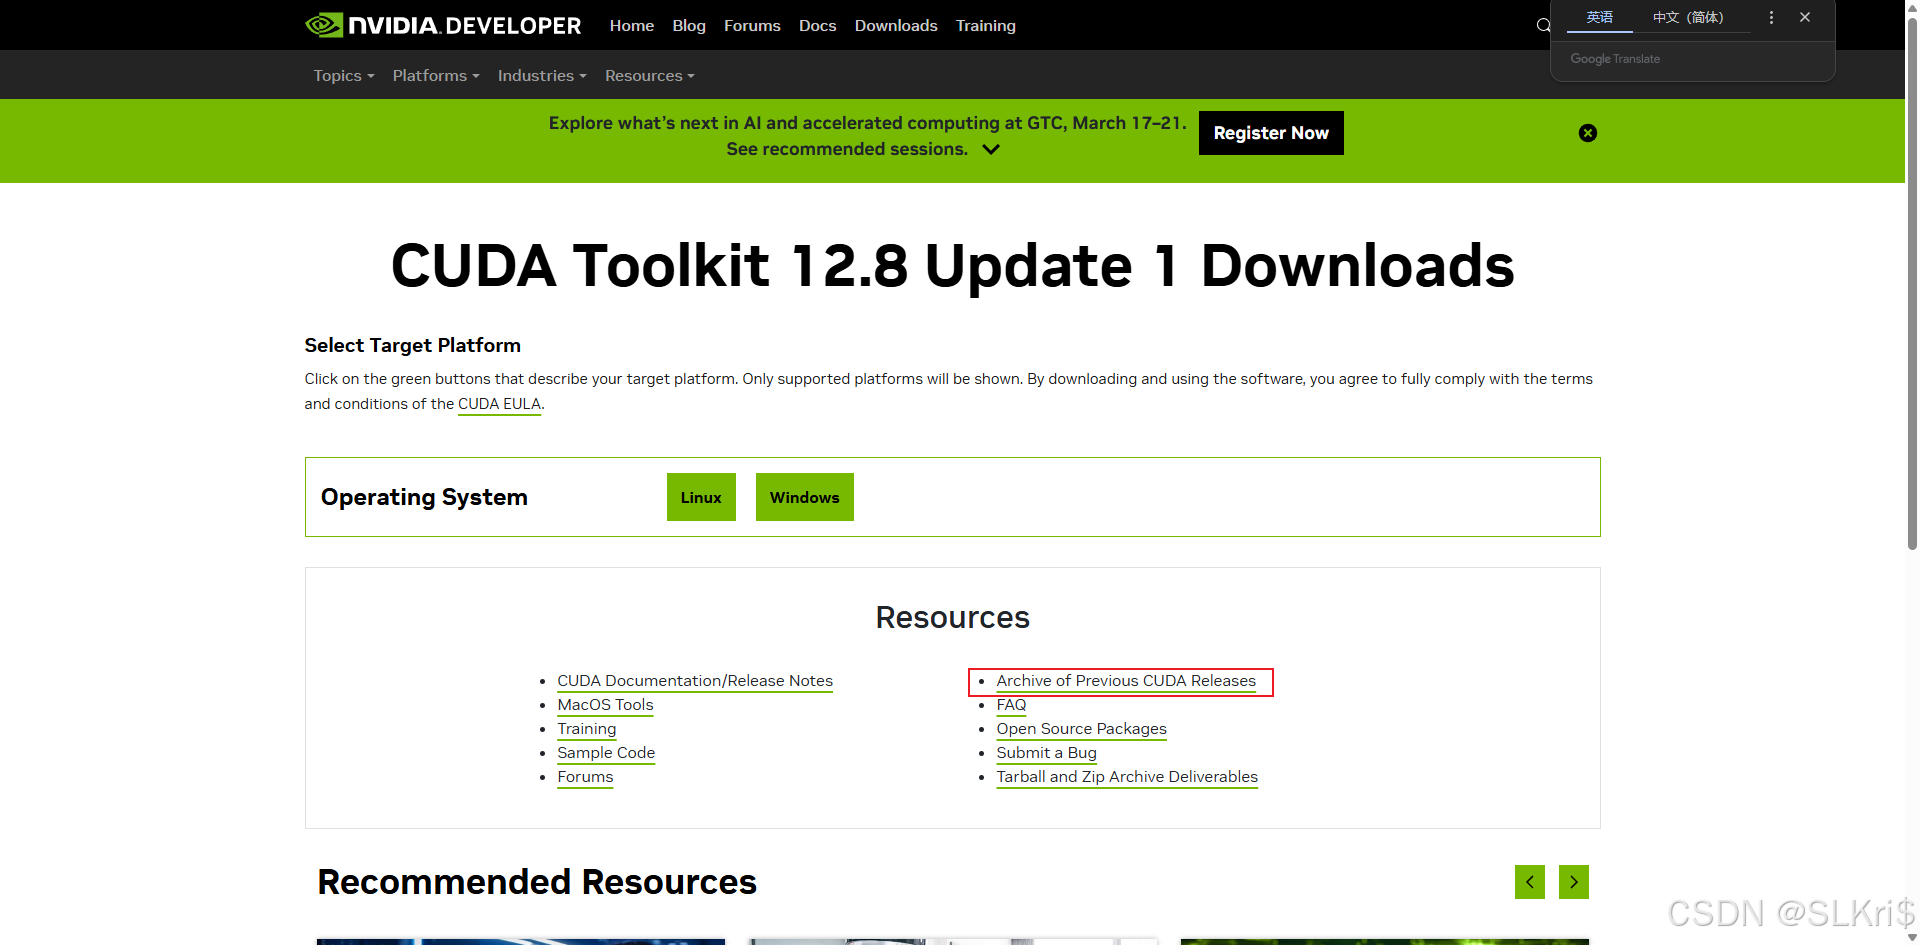
Task: Open the Sample Code link
Action: pyautogui.click(x=606, y=753)
